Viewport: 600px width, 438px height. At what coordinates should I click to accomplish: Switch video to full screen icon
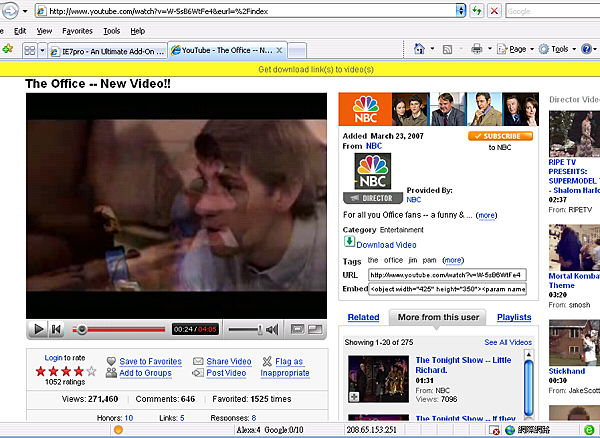pos(315,329)
